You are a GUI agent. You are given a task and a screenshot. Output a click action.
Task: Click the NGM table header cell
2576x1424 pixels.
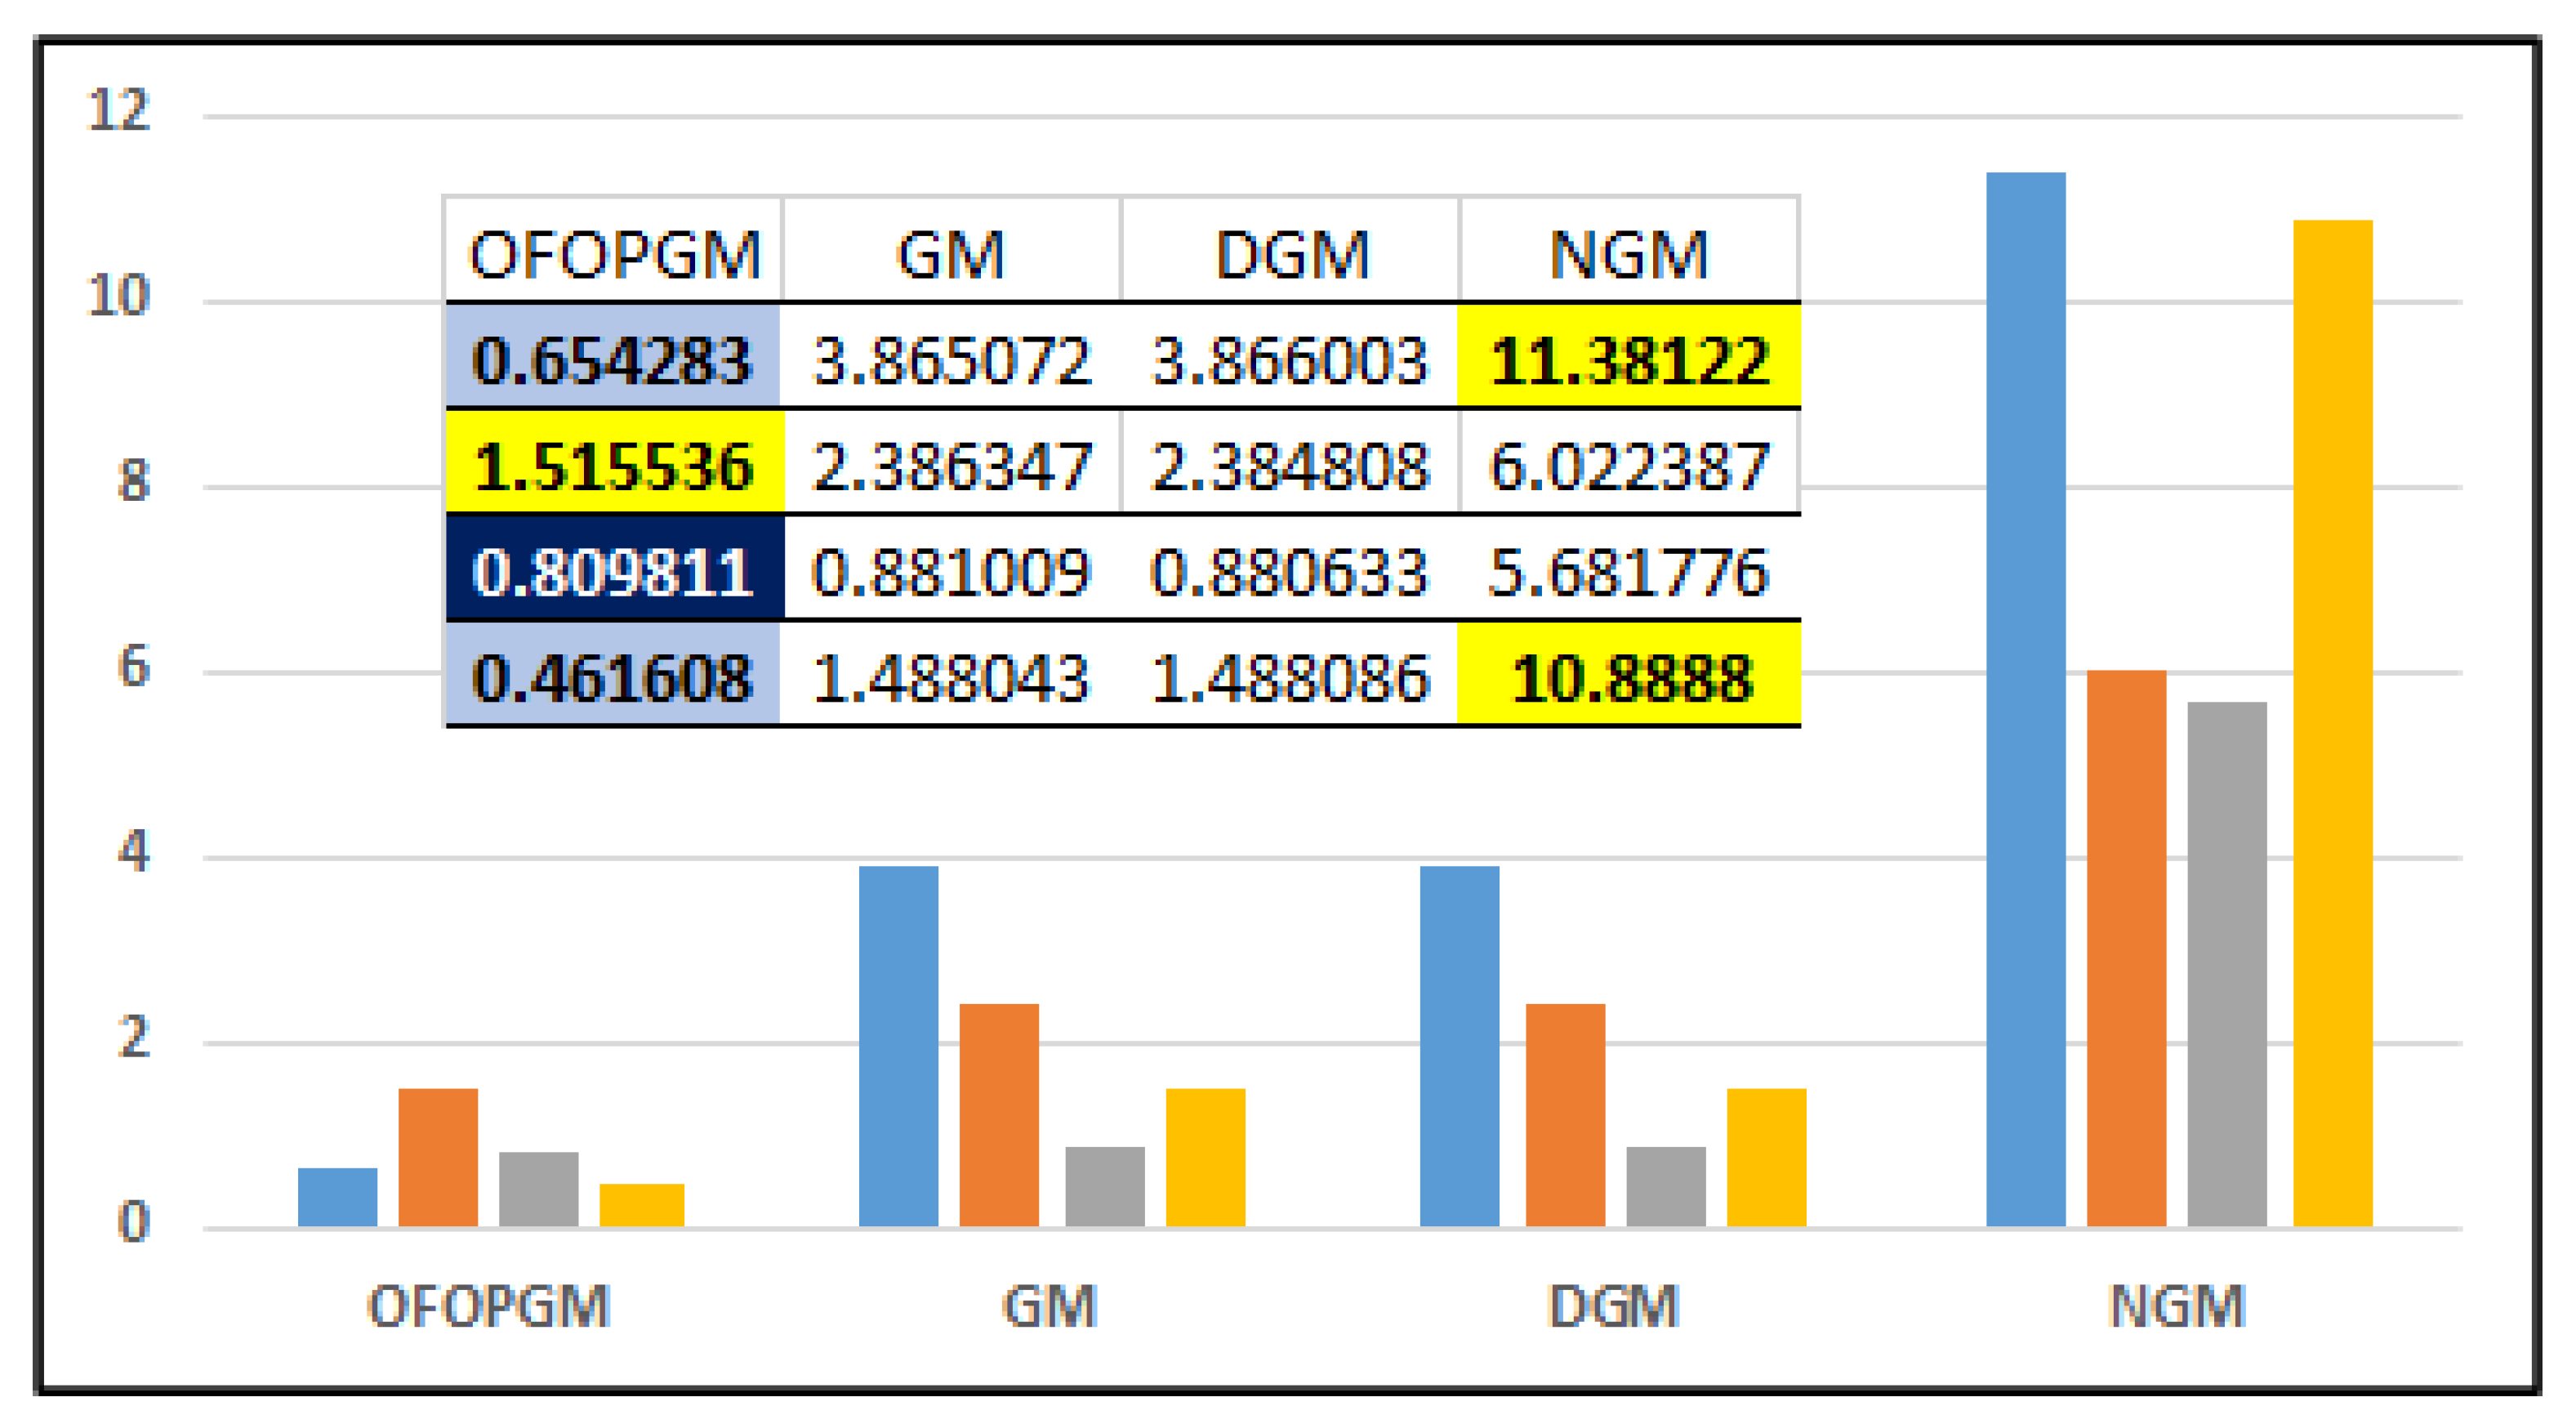pyautogui.click(x=1629, y=253)
